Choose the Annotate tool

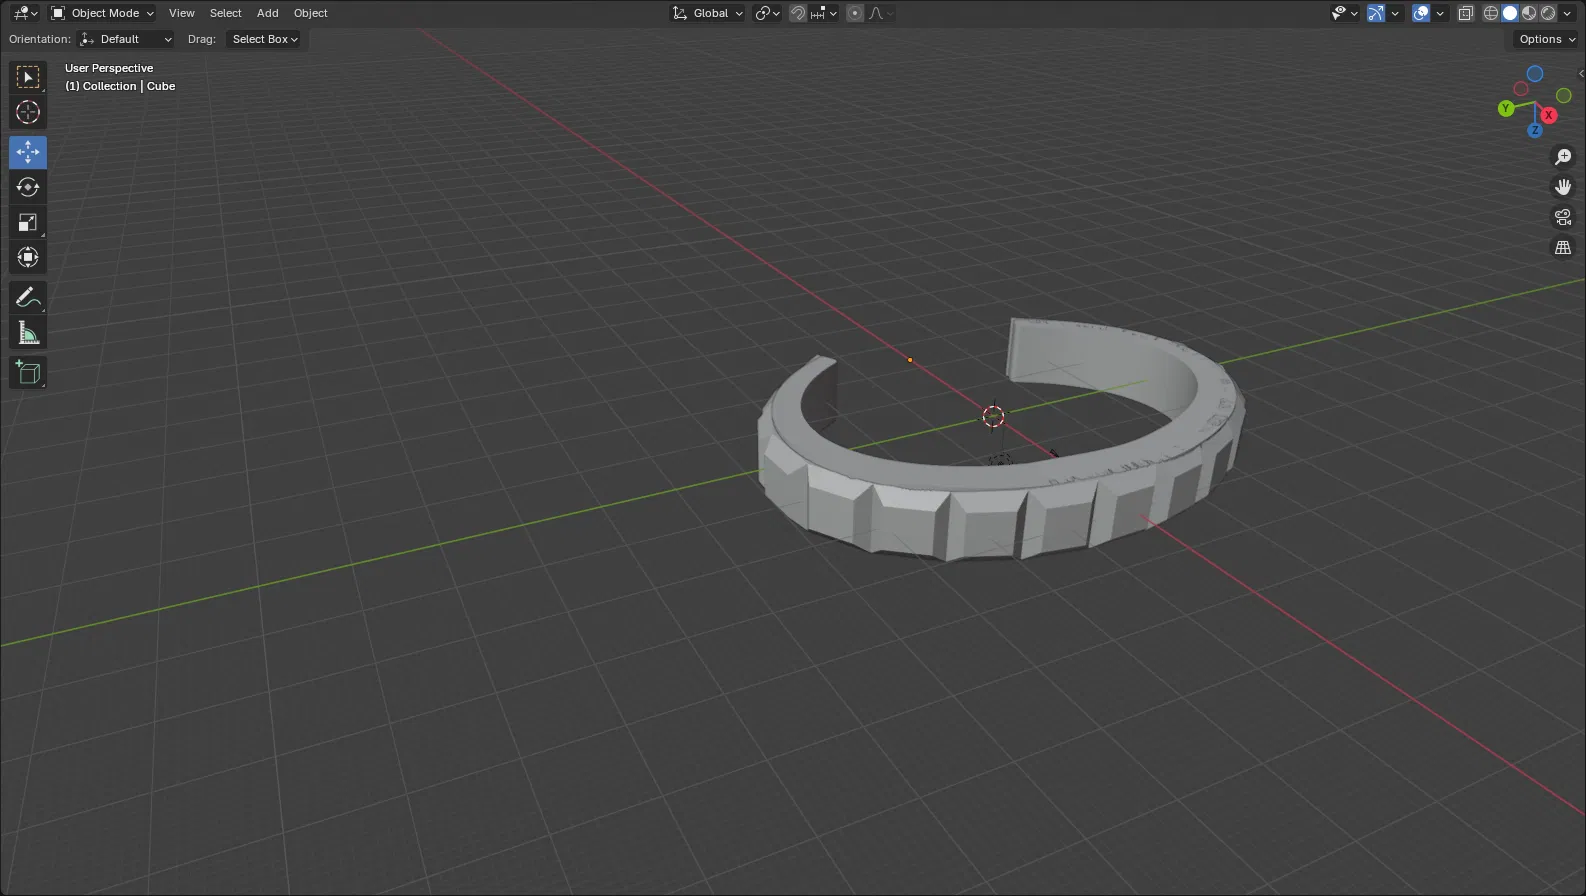(28, 297)
